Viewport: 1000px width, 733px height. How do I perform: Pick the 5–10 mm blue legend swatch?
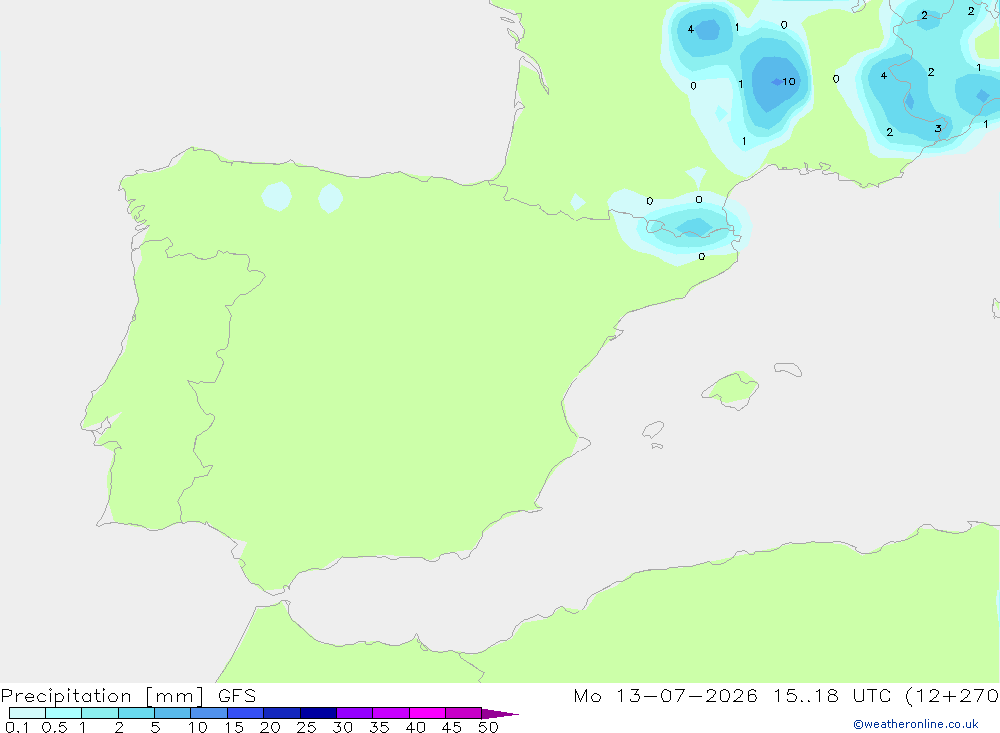click(173, 713)
